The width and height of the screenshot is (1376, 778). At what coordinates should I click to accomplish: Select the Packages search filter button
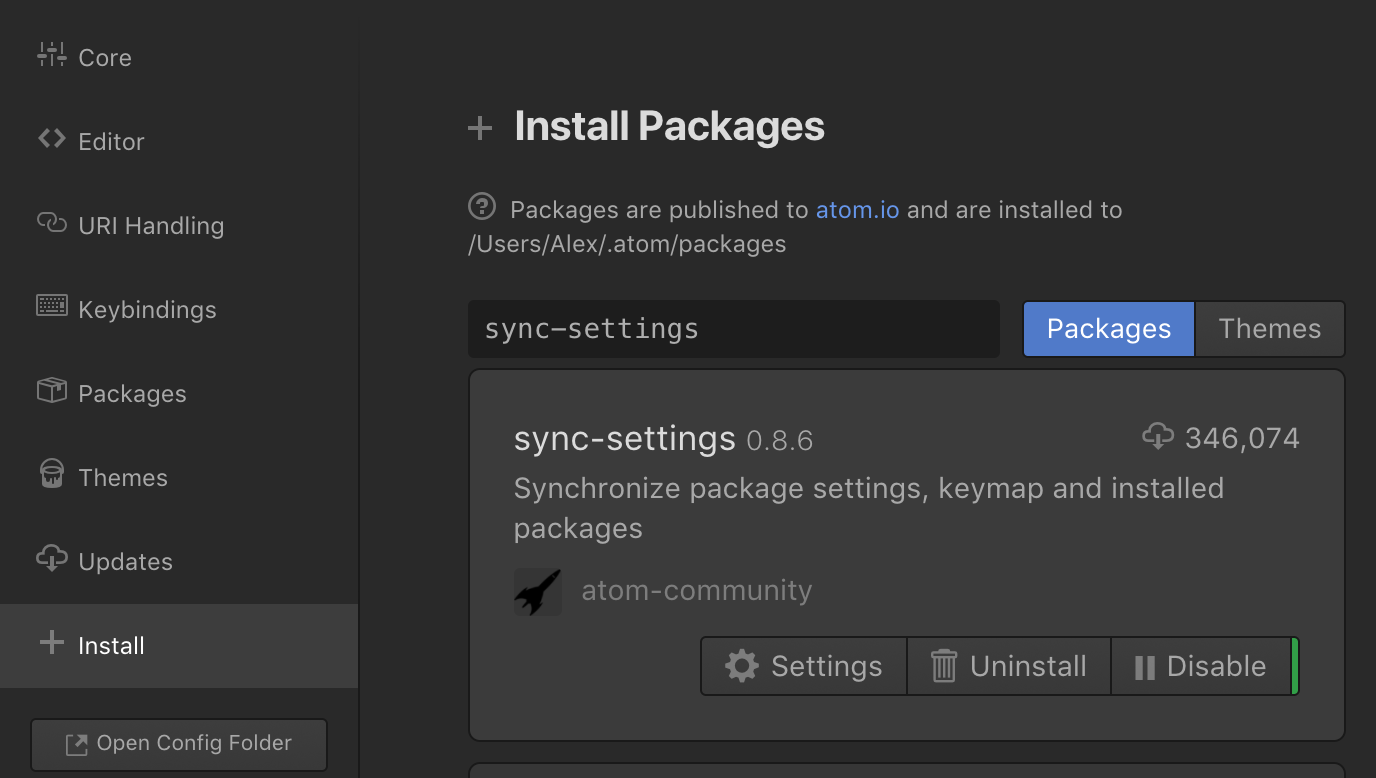point(1108,329)
